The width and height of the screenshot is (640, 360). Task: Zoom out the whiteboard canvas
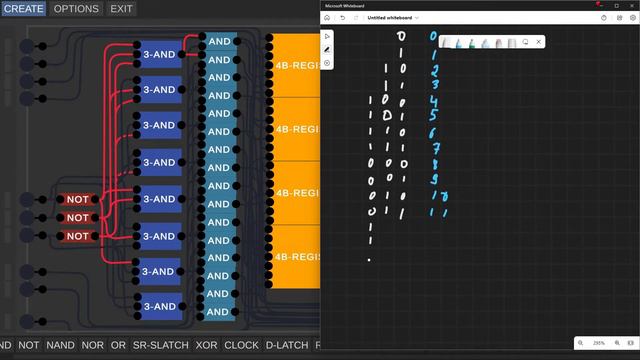(x=580, y=343)
